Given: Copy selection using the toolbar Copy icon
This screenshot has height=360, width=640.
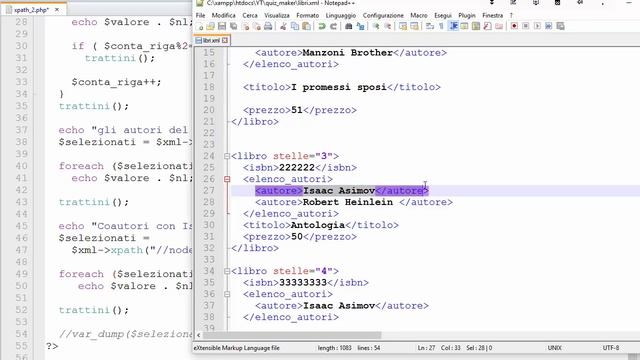Looking at the screenshot, I should click(x=294, y=27).
